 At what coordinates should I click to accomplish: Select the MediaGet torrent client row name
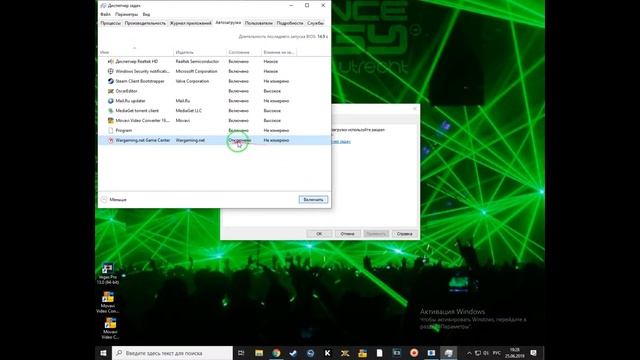pos(137,111)
